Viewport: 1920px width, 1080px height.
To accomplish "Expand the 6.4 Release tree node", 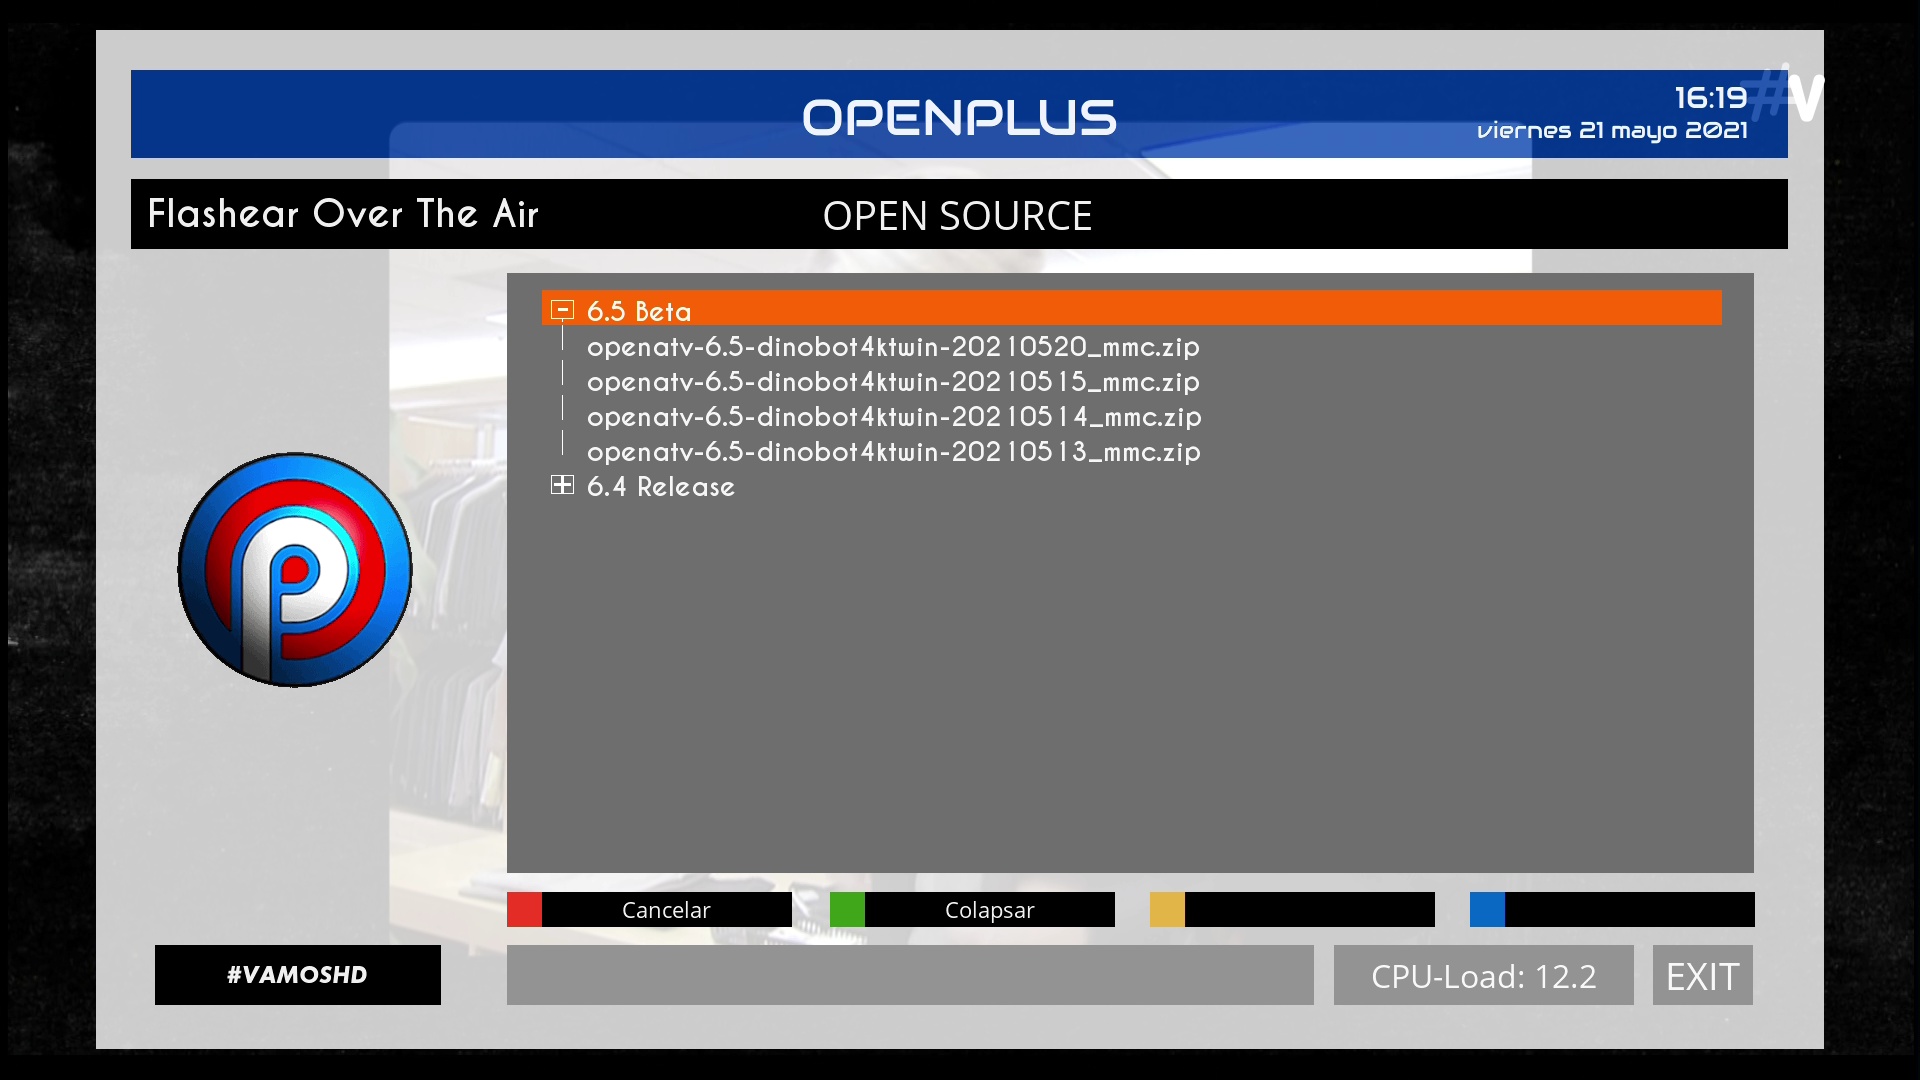I will tap(562, 485).
